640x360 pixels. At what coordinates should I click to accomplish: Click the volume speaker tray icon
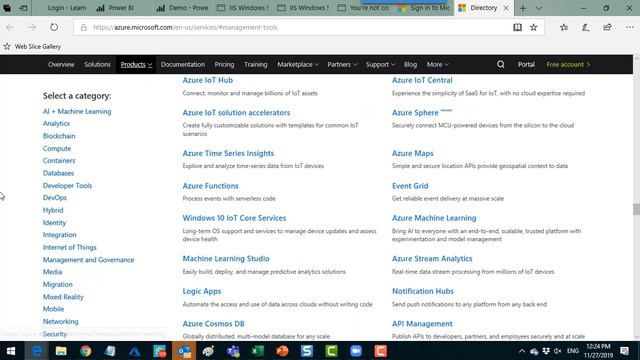point(558,351)
